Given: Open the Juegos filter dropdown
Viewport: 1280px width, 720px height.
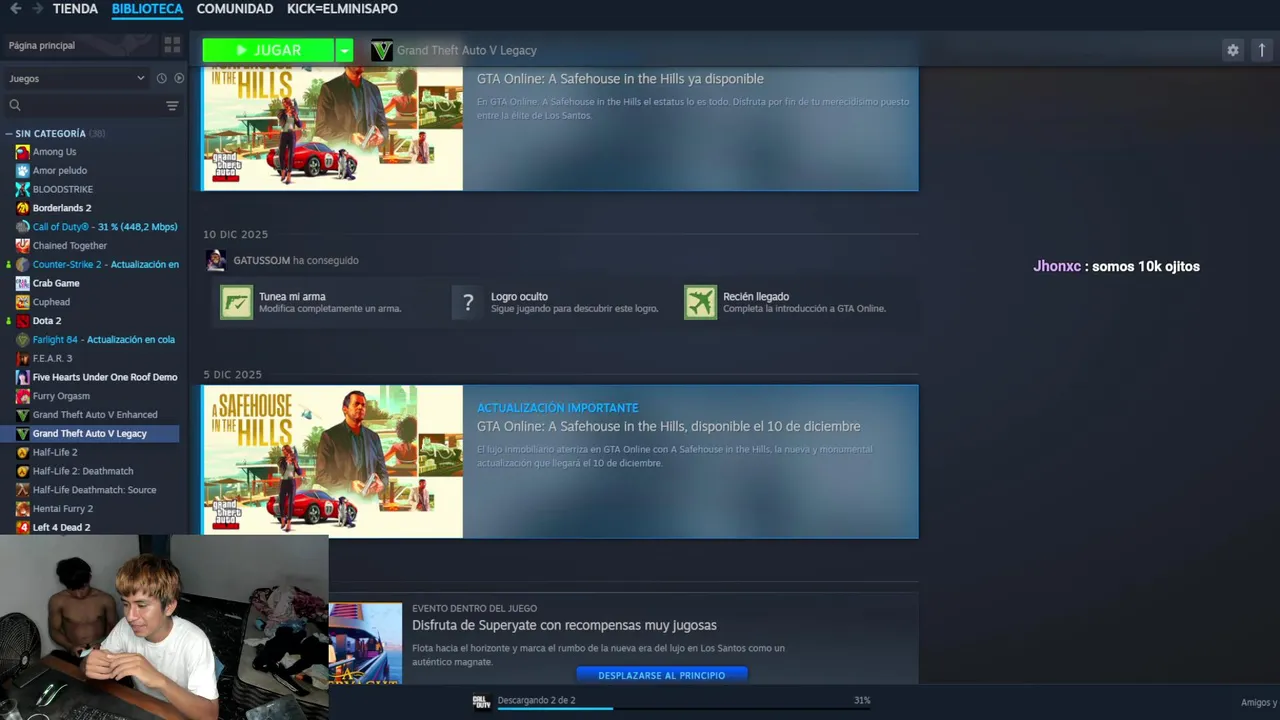Looking at the screenshot, I should (75, 78).
